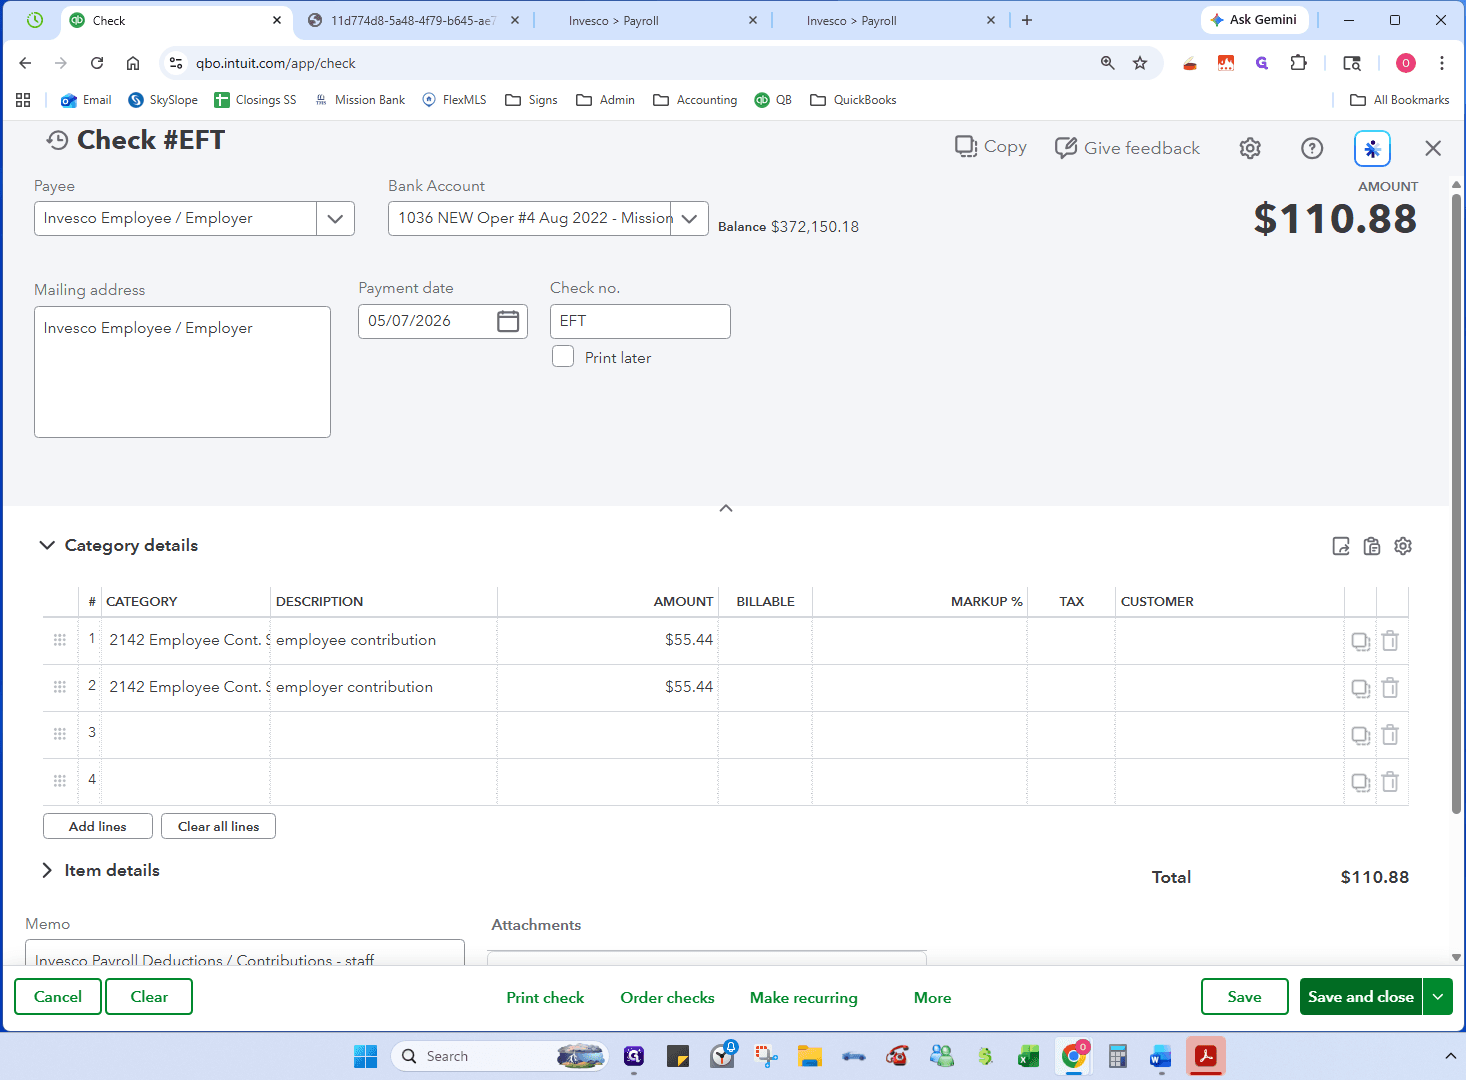Delete empty line 4 row
This screenshot has height=1080, width=1466.
(1390, 782)
